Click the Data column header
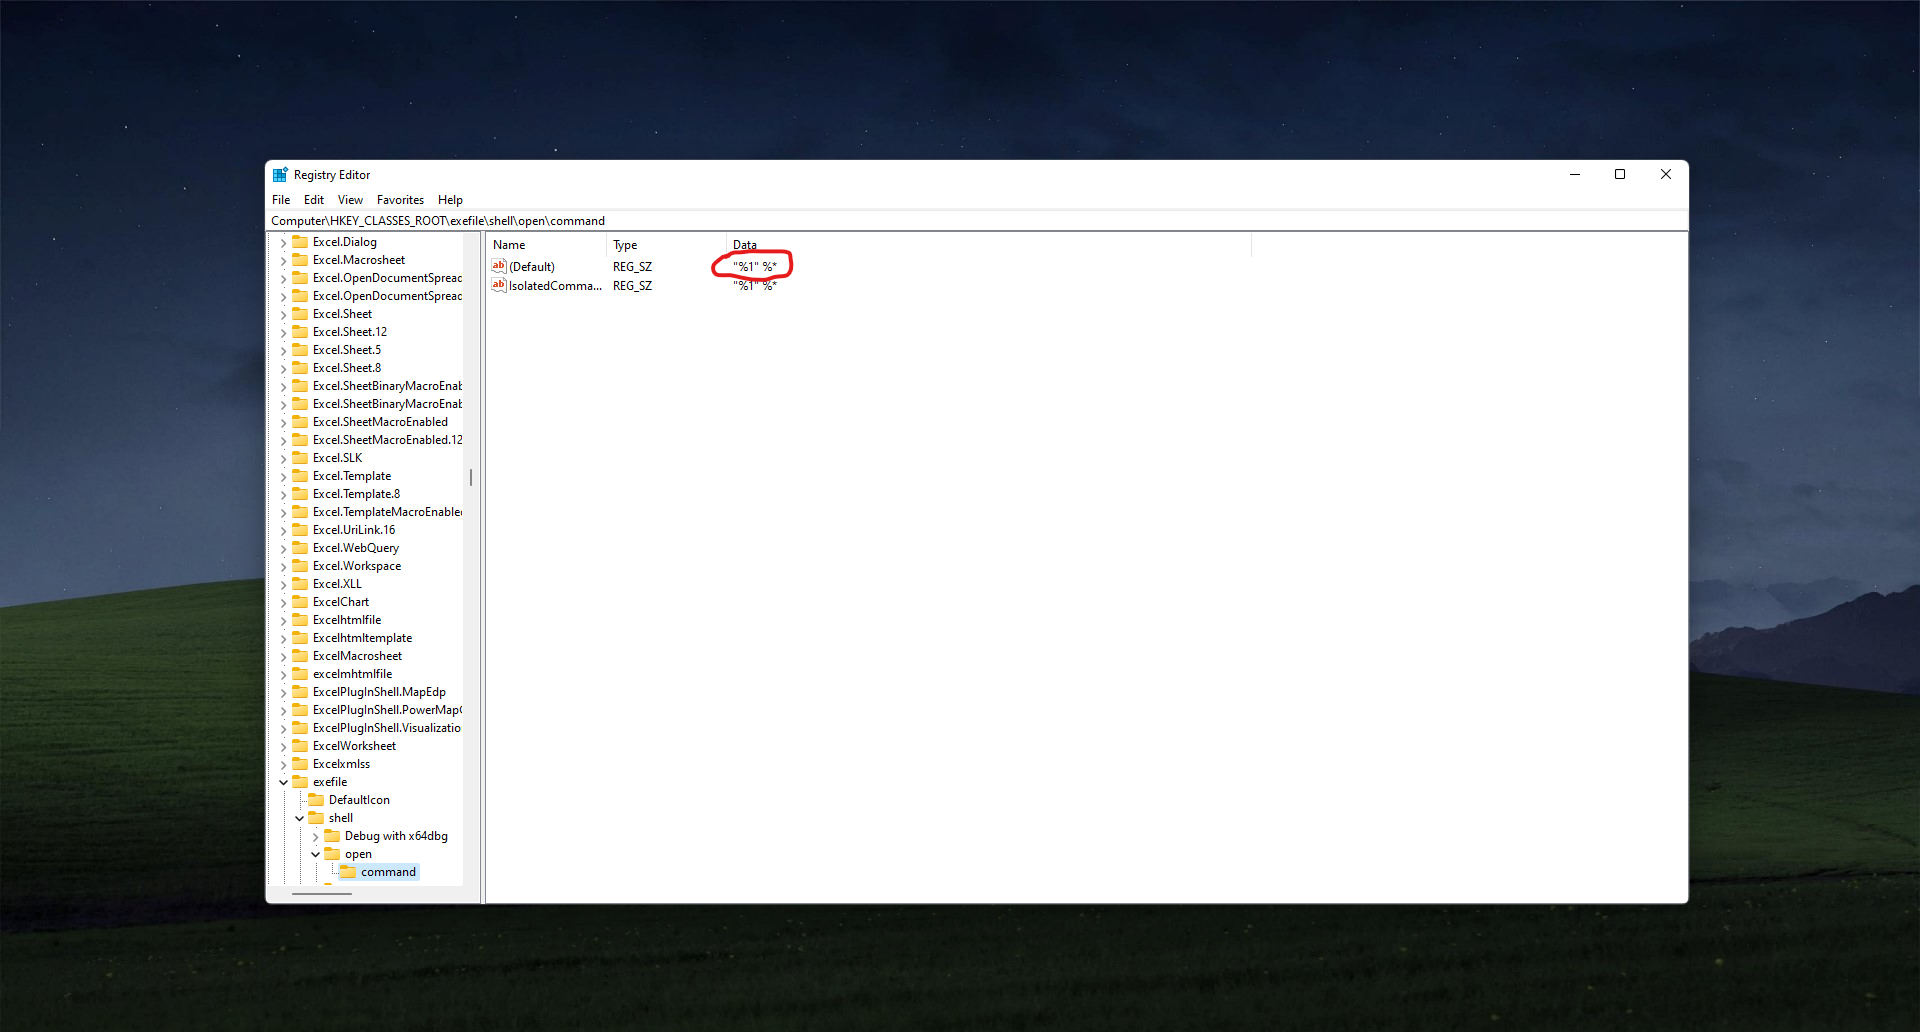The image size is (1920, 1032). [x=989, y=245]
